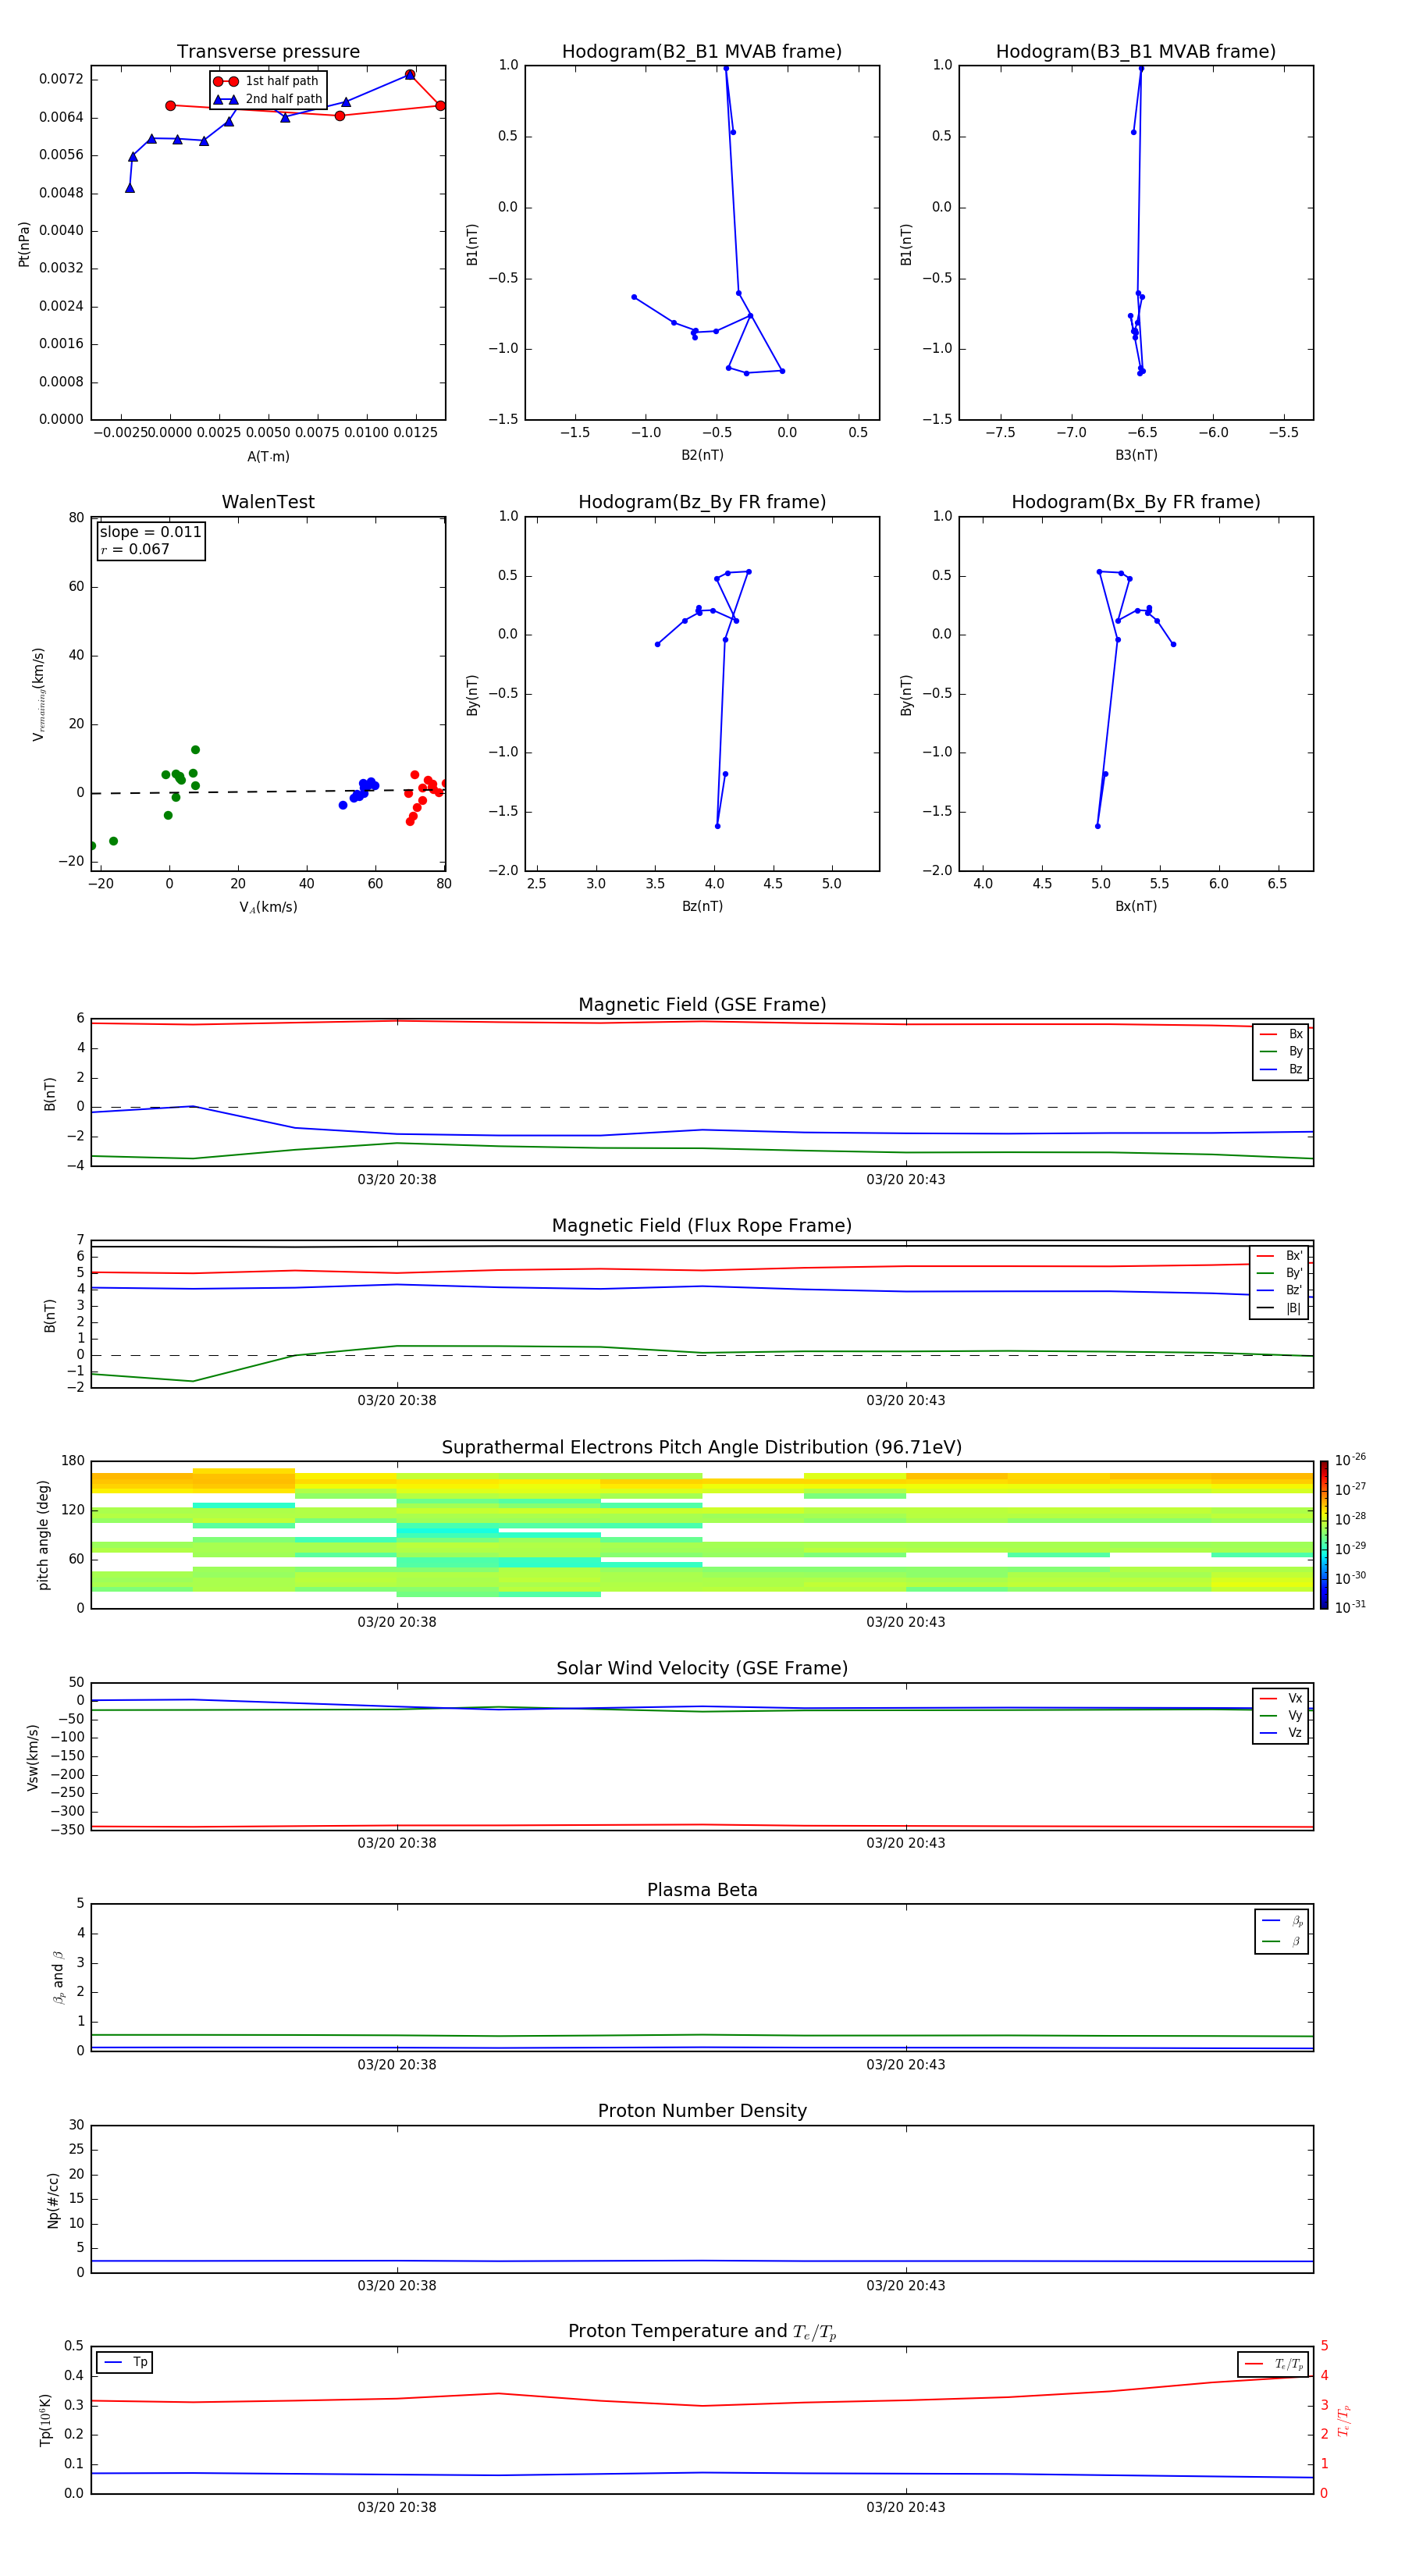Click the |B| entry in Flux Rope legend
Screen dimensions: 1405x2576
1279,1308
